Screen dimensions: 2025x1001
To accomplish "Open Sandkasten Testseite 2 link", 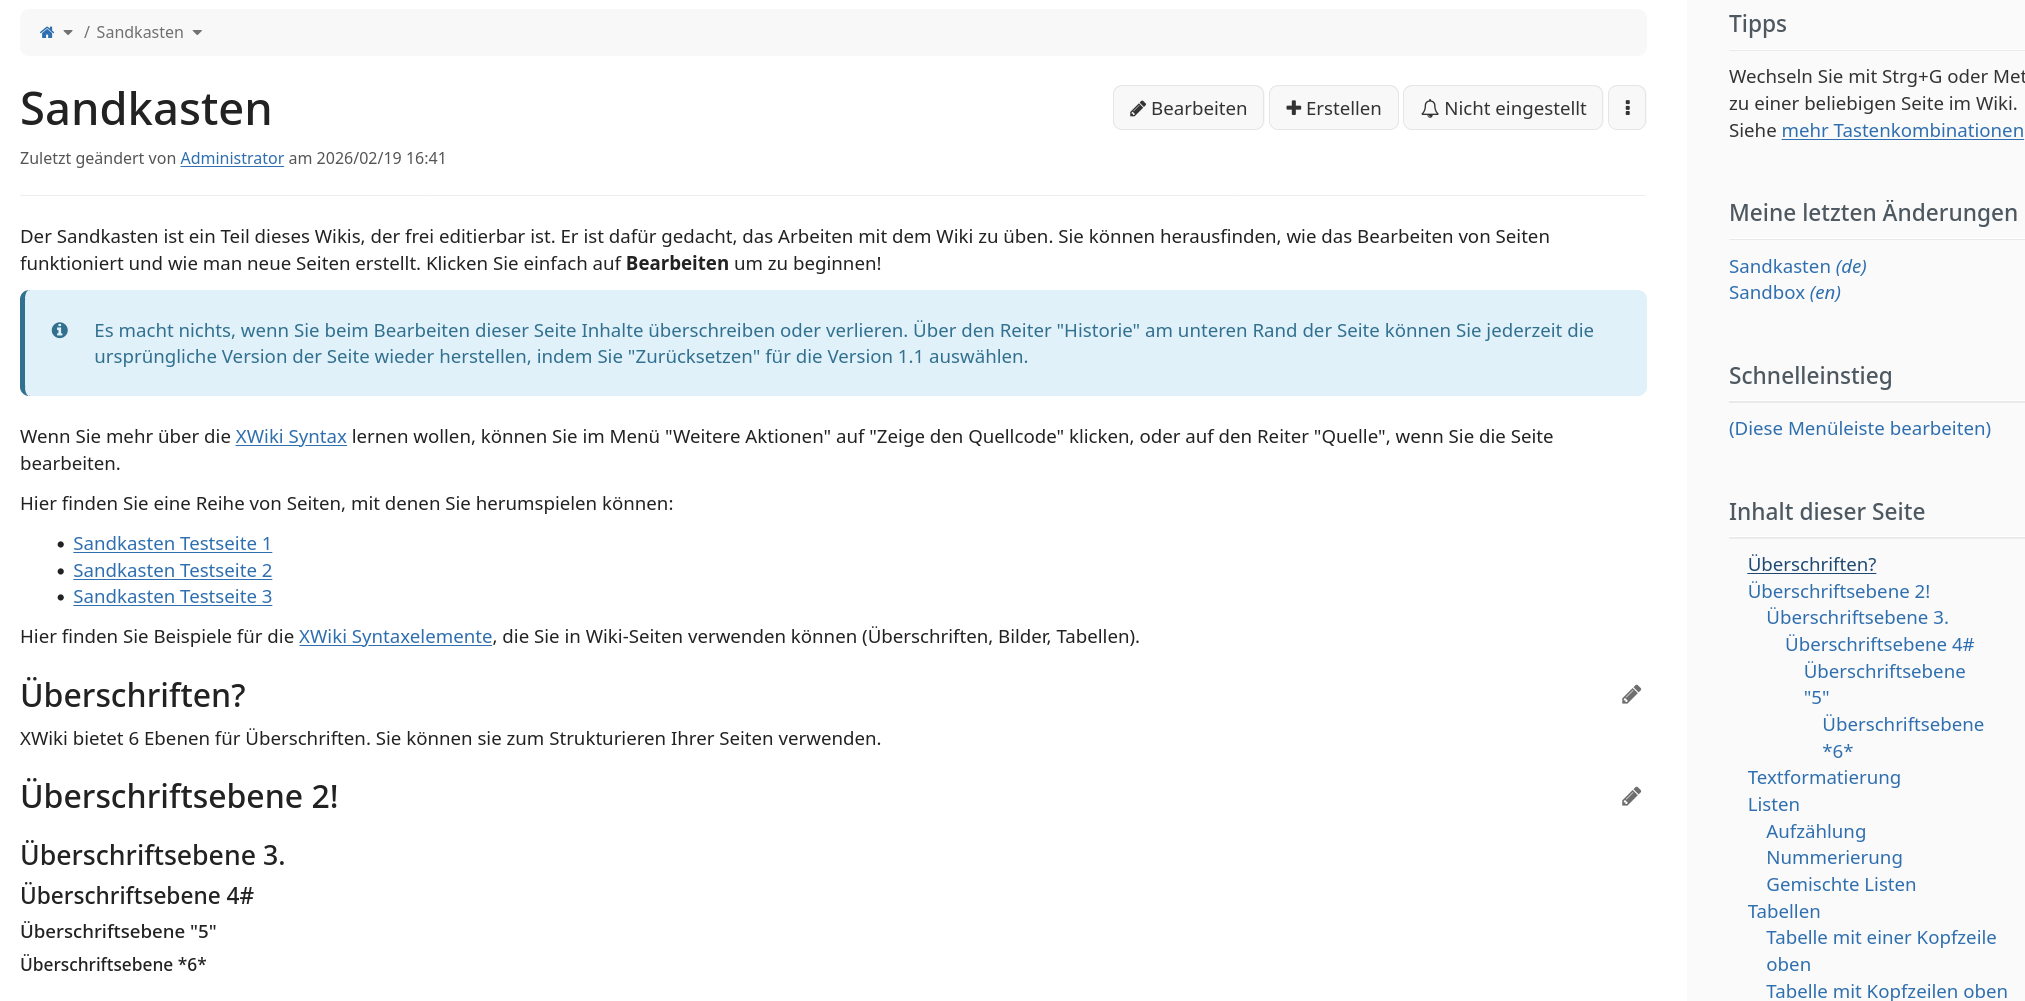I will click(172, 571).
